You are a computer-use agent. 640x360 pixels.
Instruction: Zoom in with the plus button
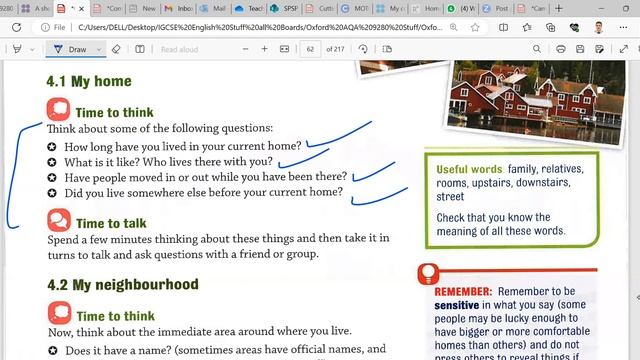[x=264, y=49]
